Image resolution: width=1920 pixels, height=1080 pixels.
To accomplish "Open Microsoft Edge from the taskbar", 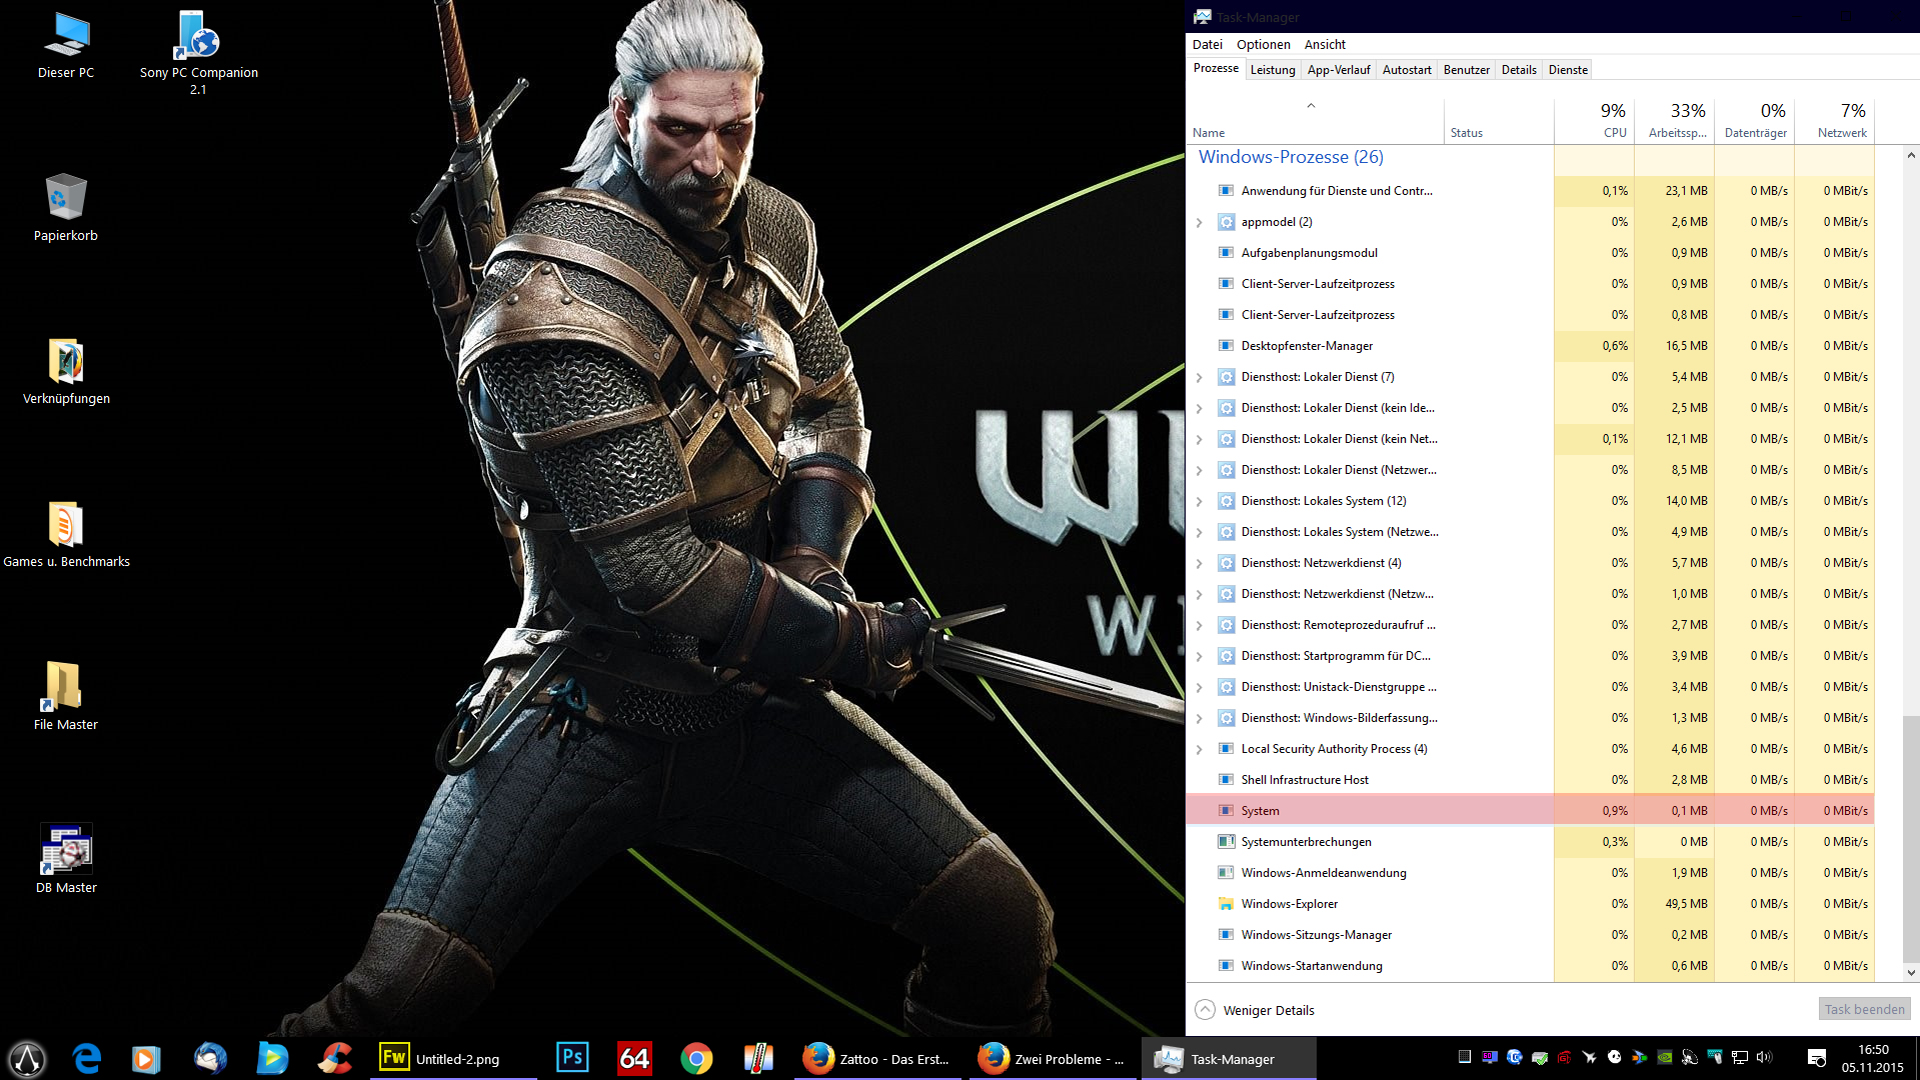I will 87,1058.
